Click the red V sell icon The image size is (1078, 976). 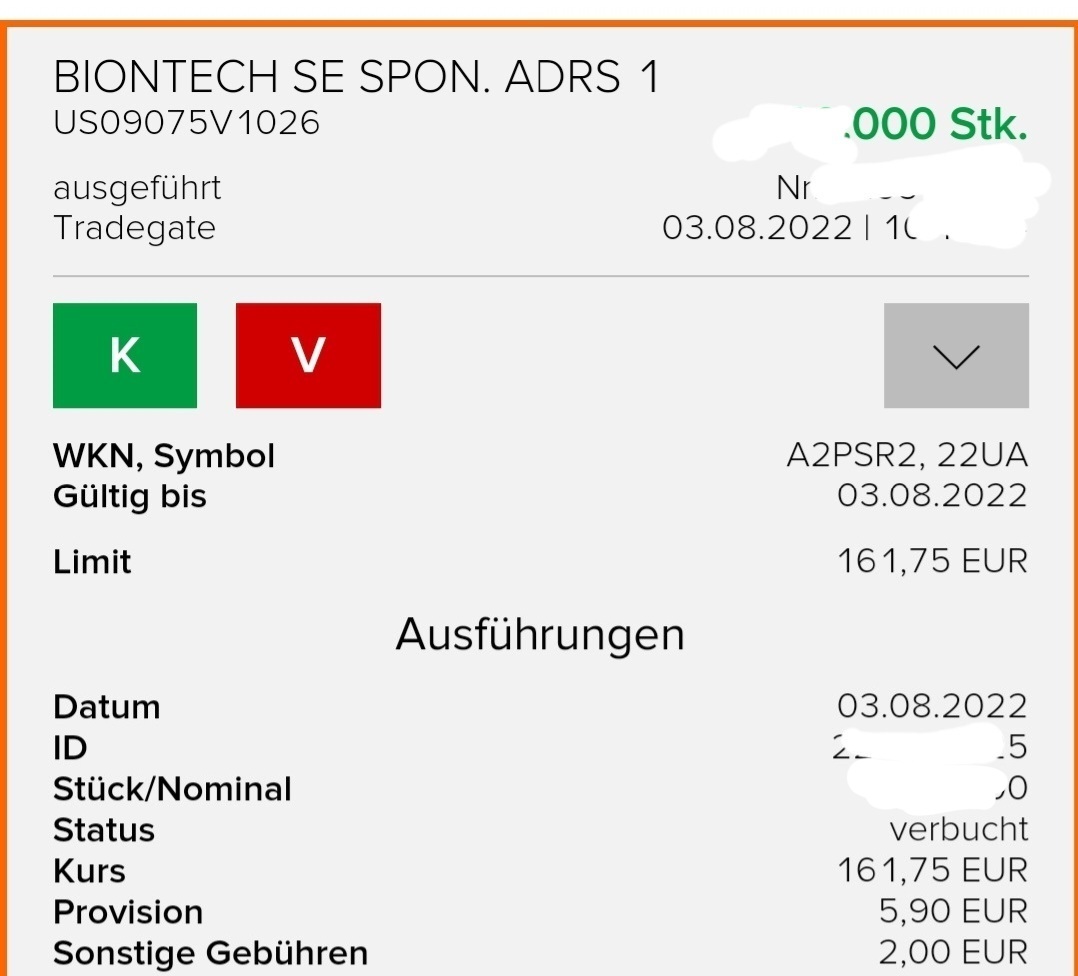click(307, 355)
